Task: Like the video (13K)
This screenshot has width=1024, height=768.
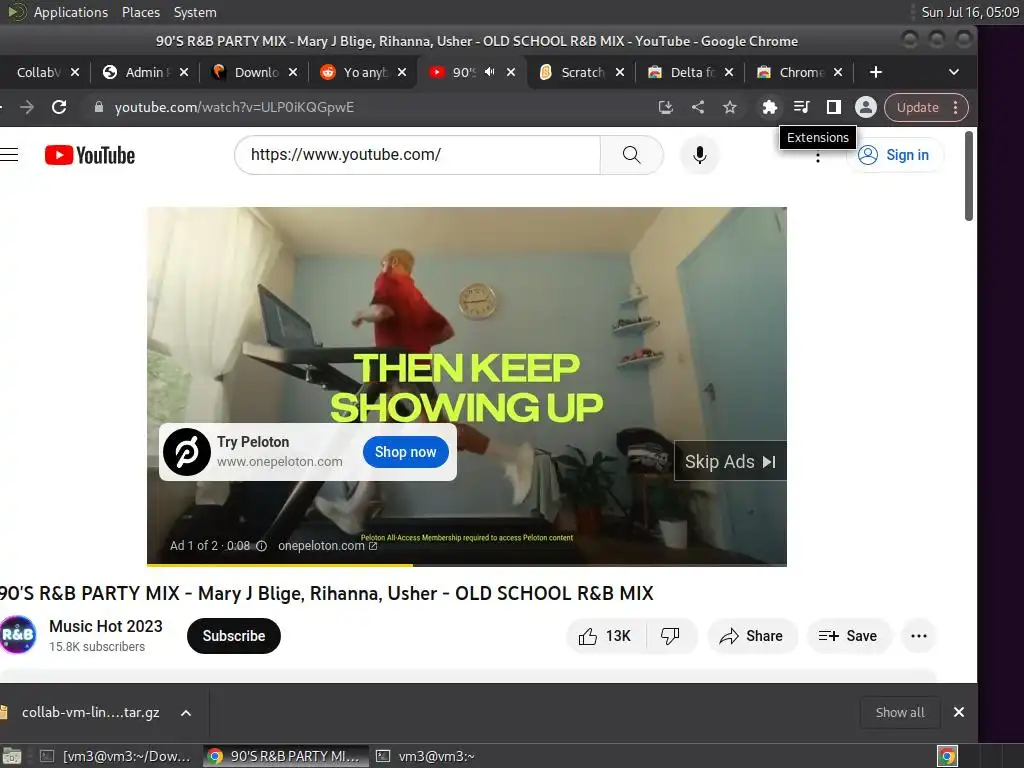Action: 605,635
